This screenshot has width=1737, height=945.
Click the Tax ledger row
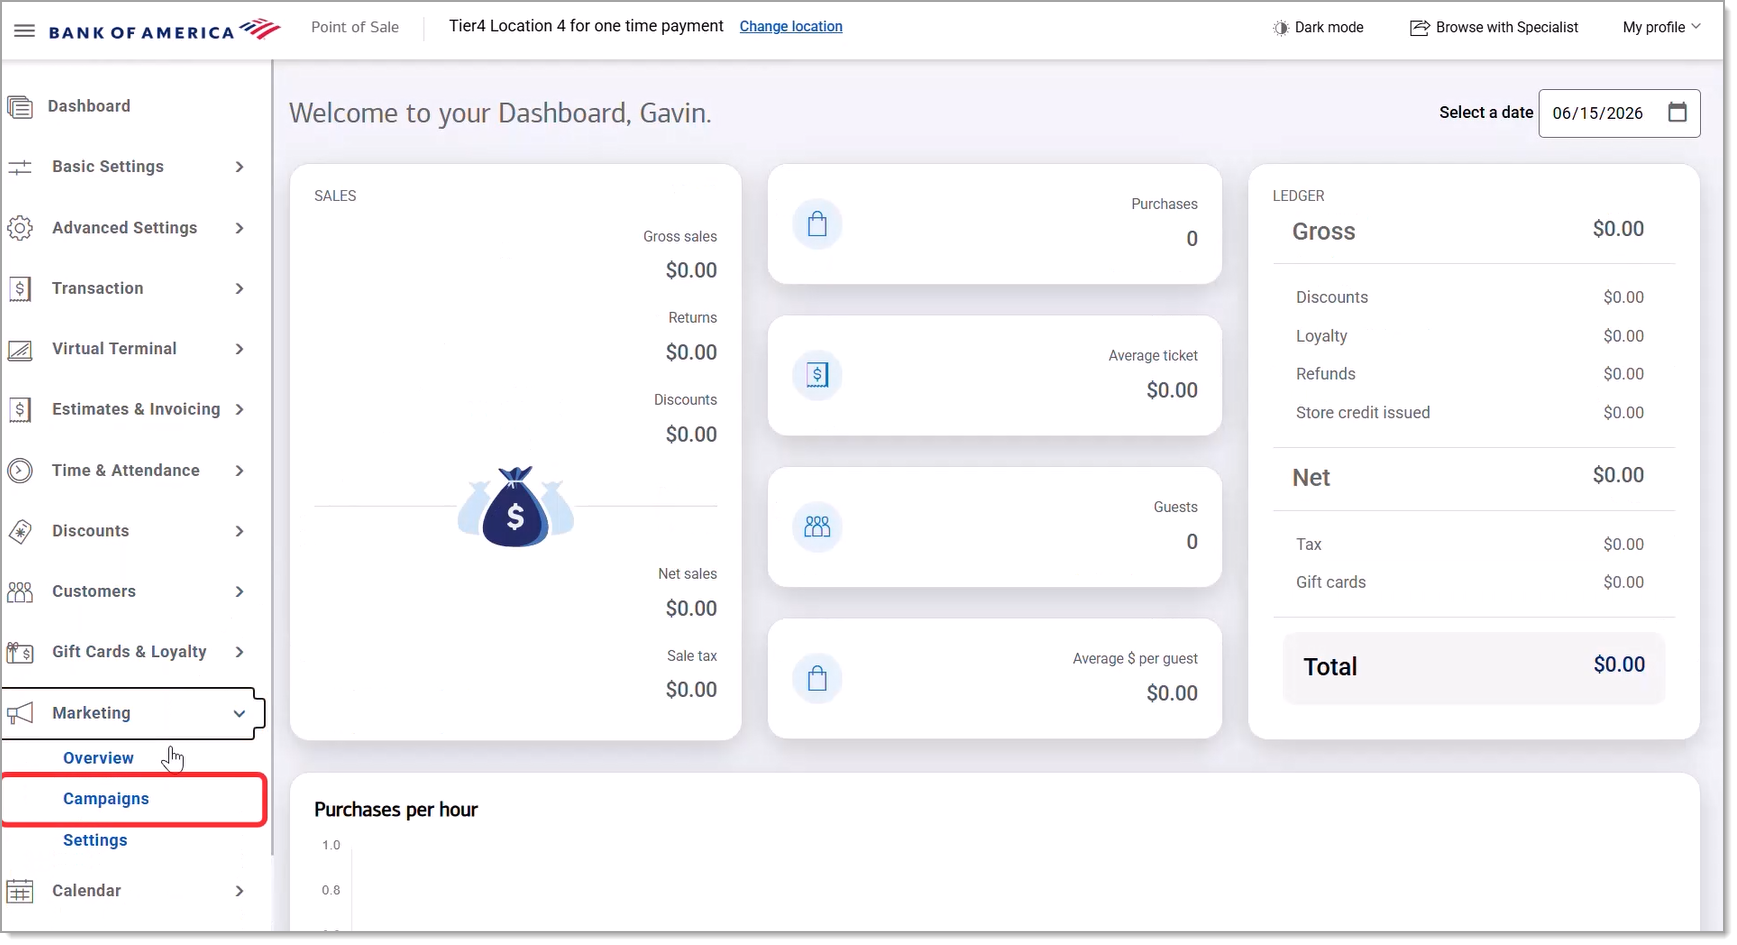(1470, 545)
